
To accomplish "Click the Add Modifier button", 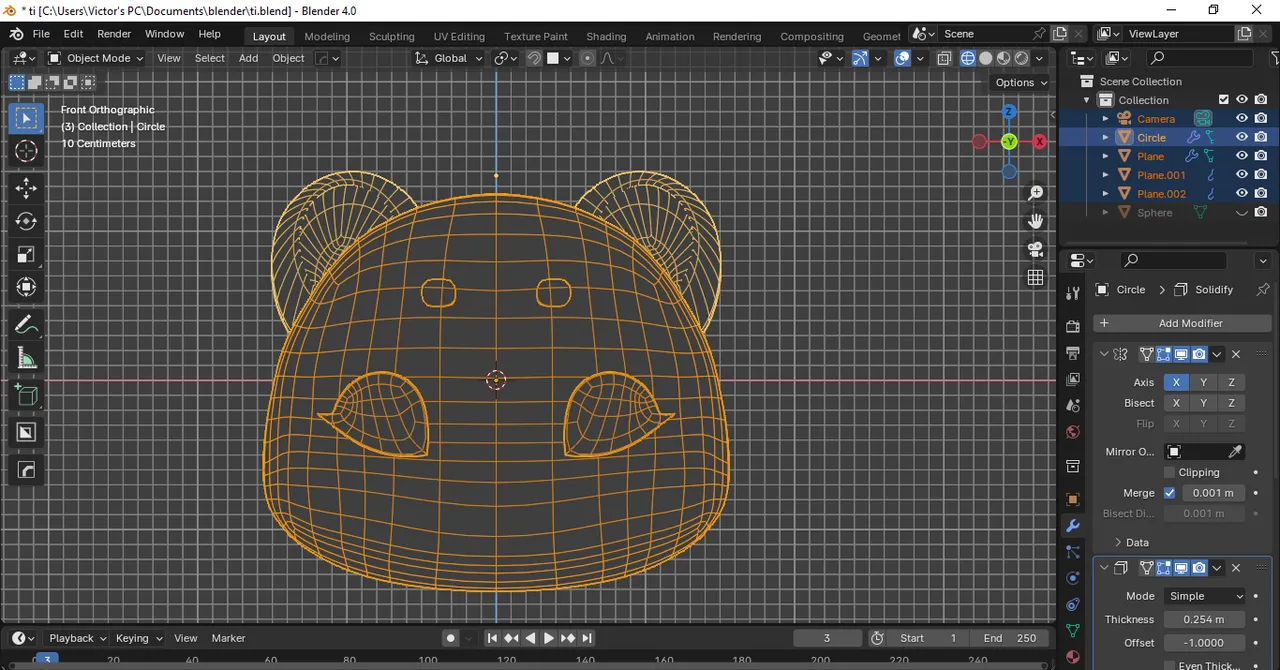I will (1182, 323).
